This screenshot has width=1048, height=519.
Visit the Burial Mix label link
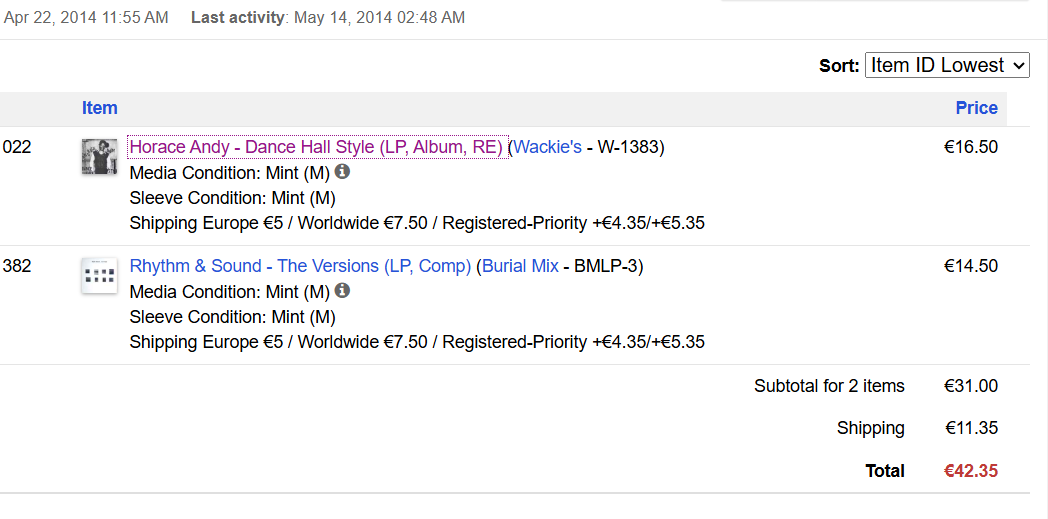(520, 266)
